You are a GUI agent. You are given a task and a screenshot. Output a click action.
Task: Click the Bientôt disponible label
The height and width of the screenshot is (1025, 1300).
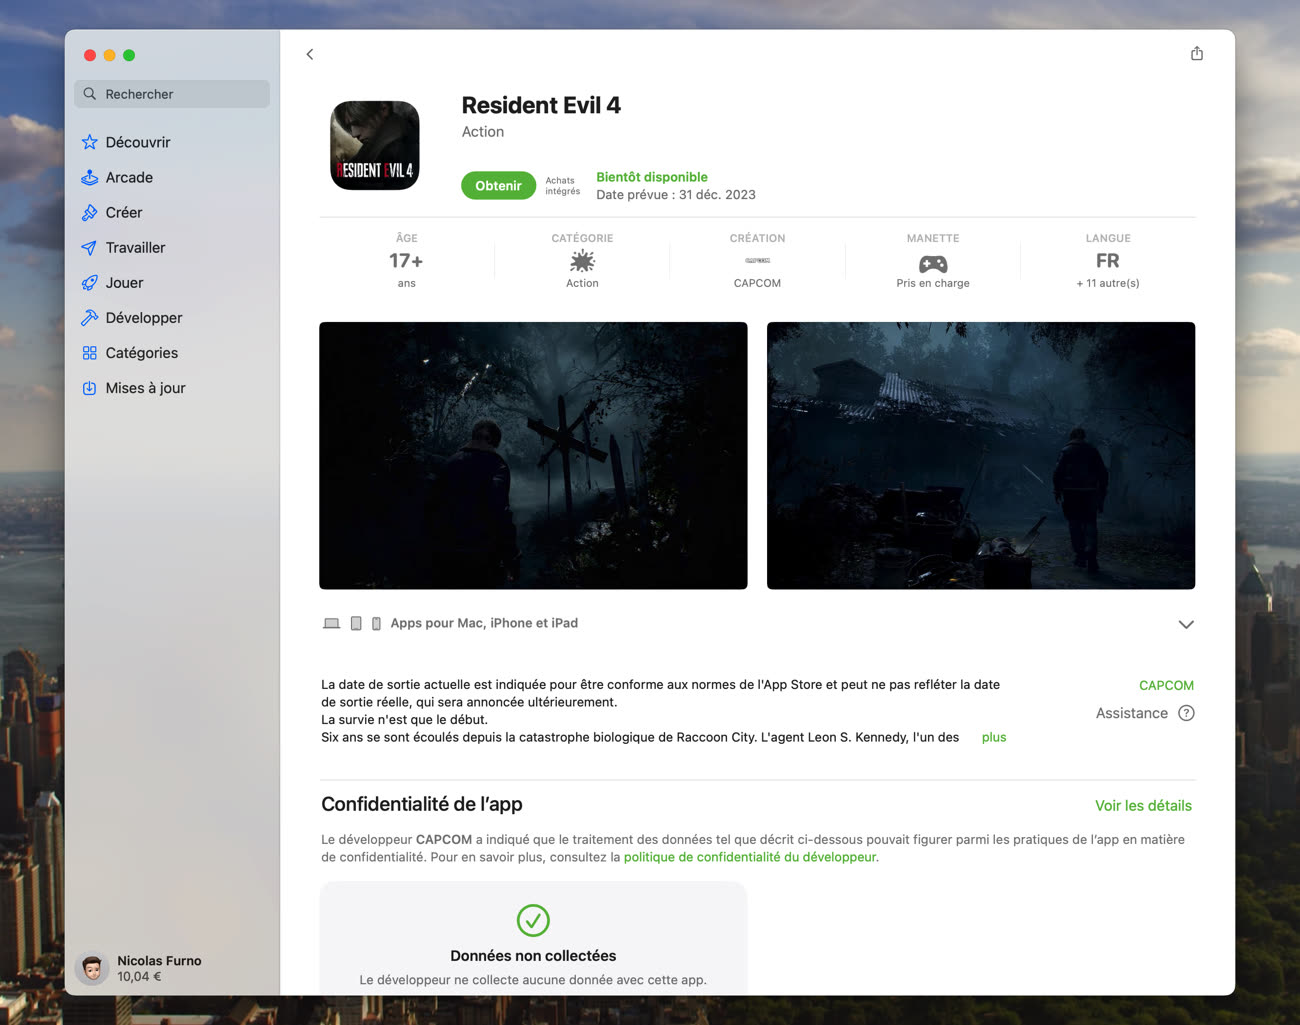point(652,177)
